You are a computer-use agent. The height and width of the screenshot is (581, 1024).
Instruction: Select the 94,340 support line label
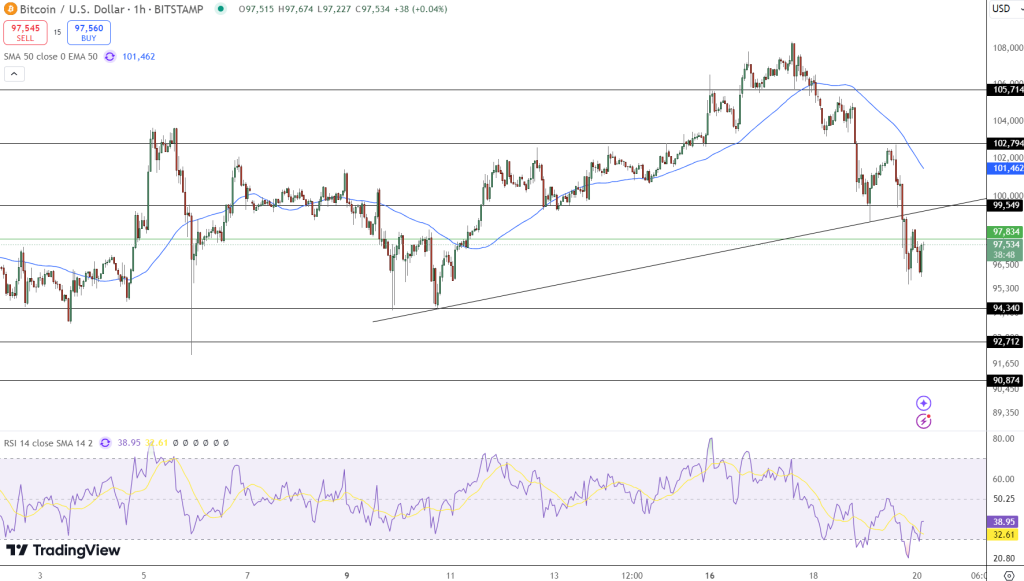1006,308
